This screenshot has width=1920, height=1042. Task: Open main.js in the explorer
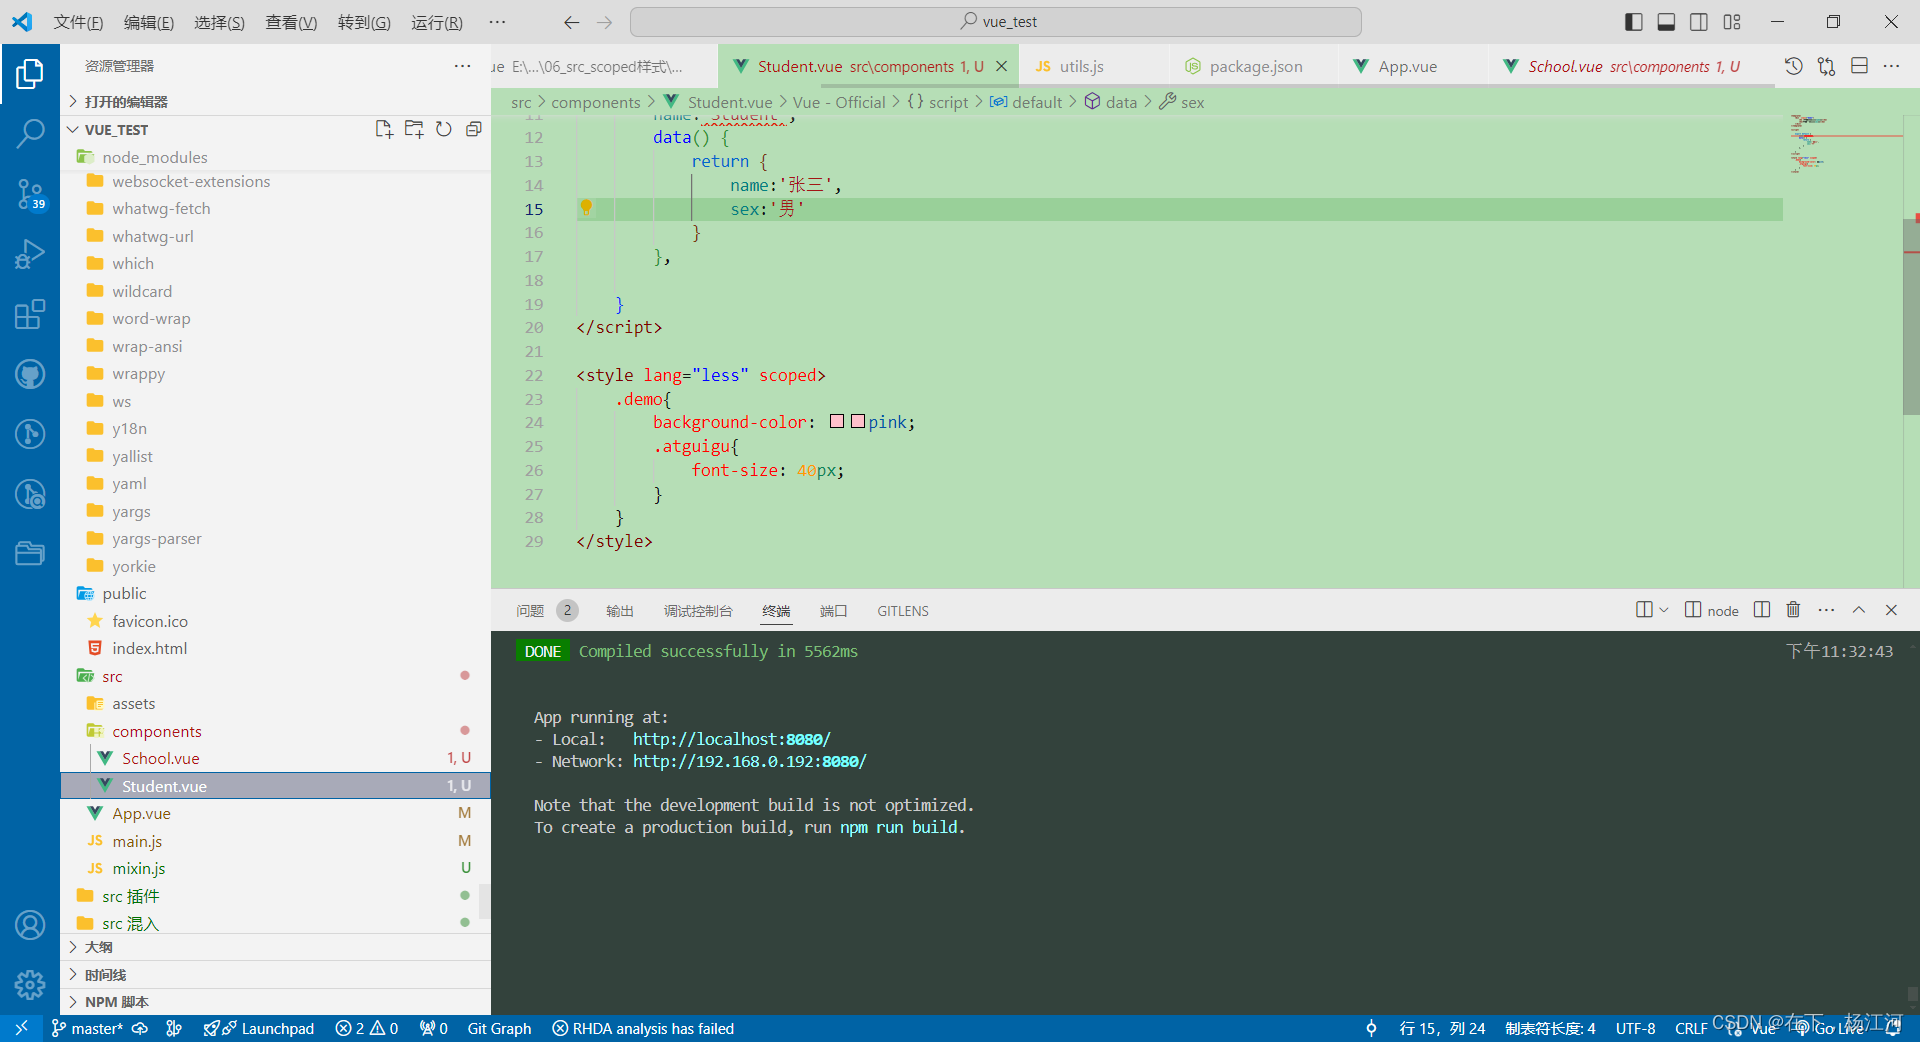point(275,841)
